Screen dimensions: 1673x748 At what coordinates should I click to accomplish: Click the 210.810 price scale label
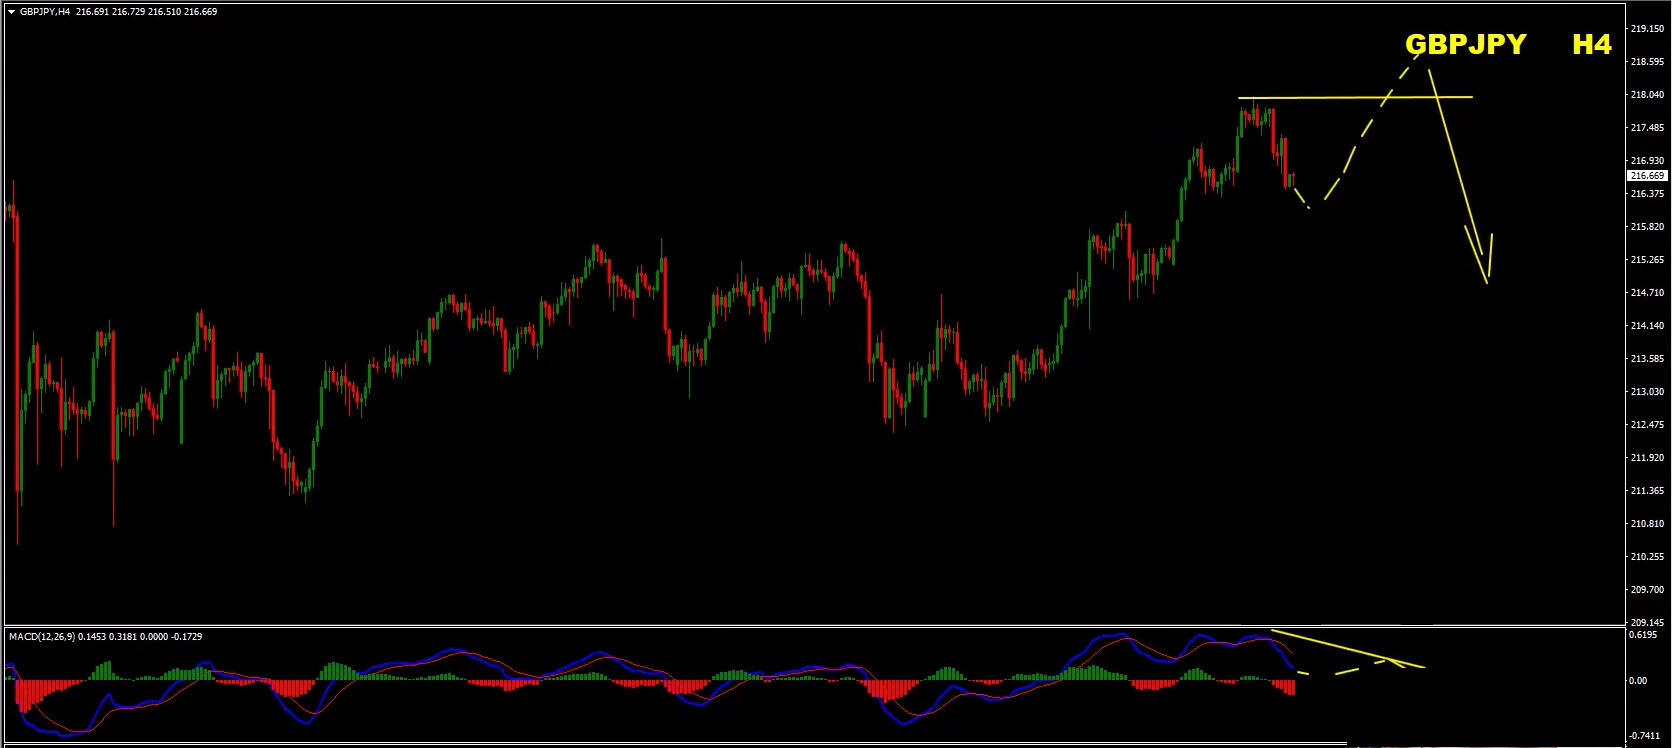point(1647,524)
